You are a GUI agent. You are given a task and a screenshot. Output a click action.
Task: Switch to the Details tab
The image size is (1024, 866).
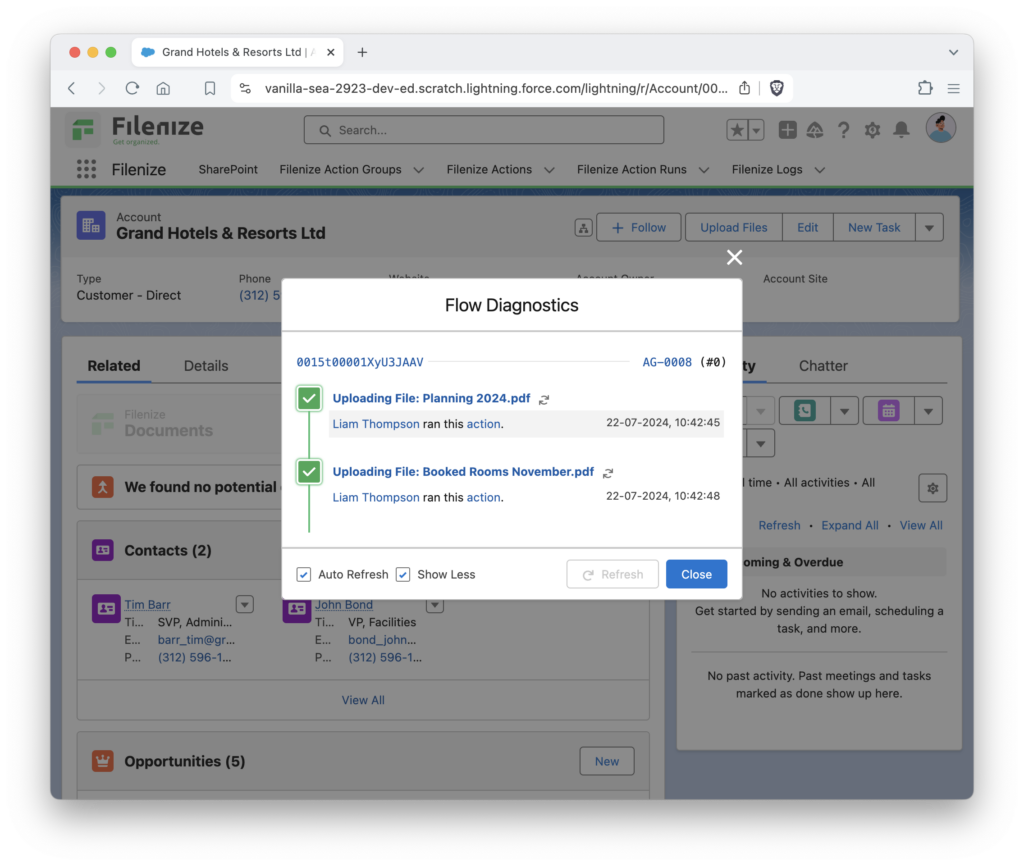[206, 366]
